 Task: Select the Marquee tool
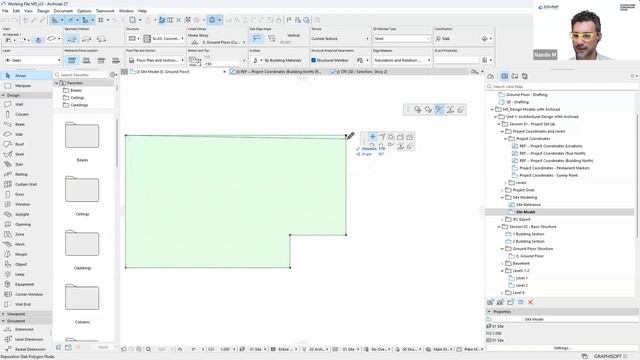pyautogui.click(x=25, y=86)
